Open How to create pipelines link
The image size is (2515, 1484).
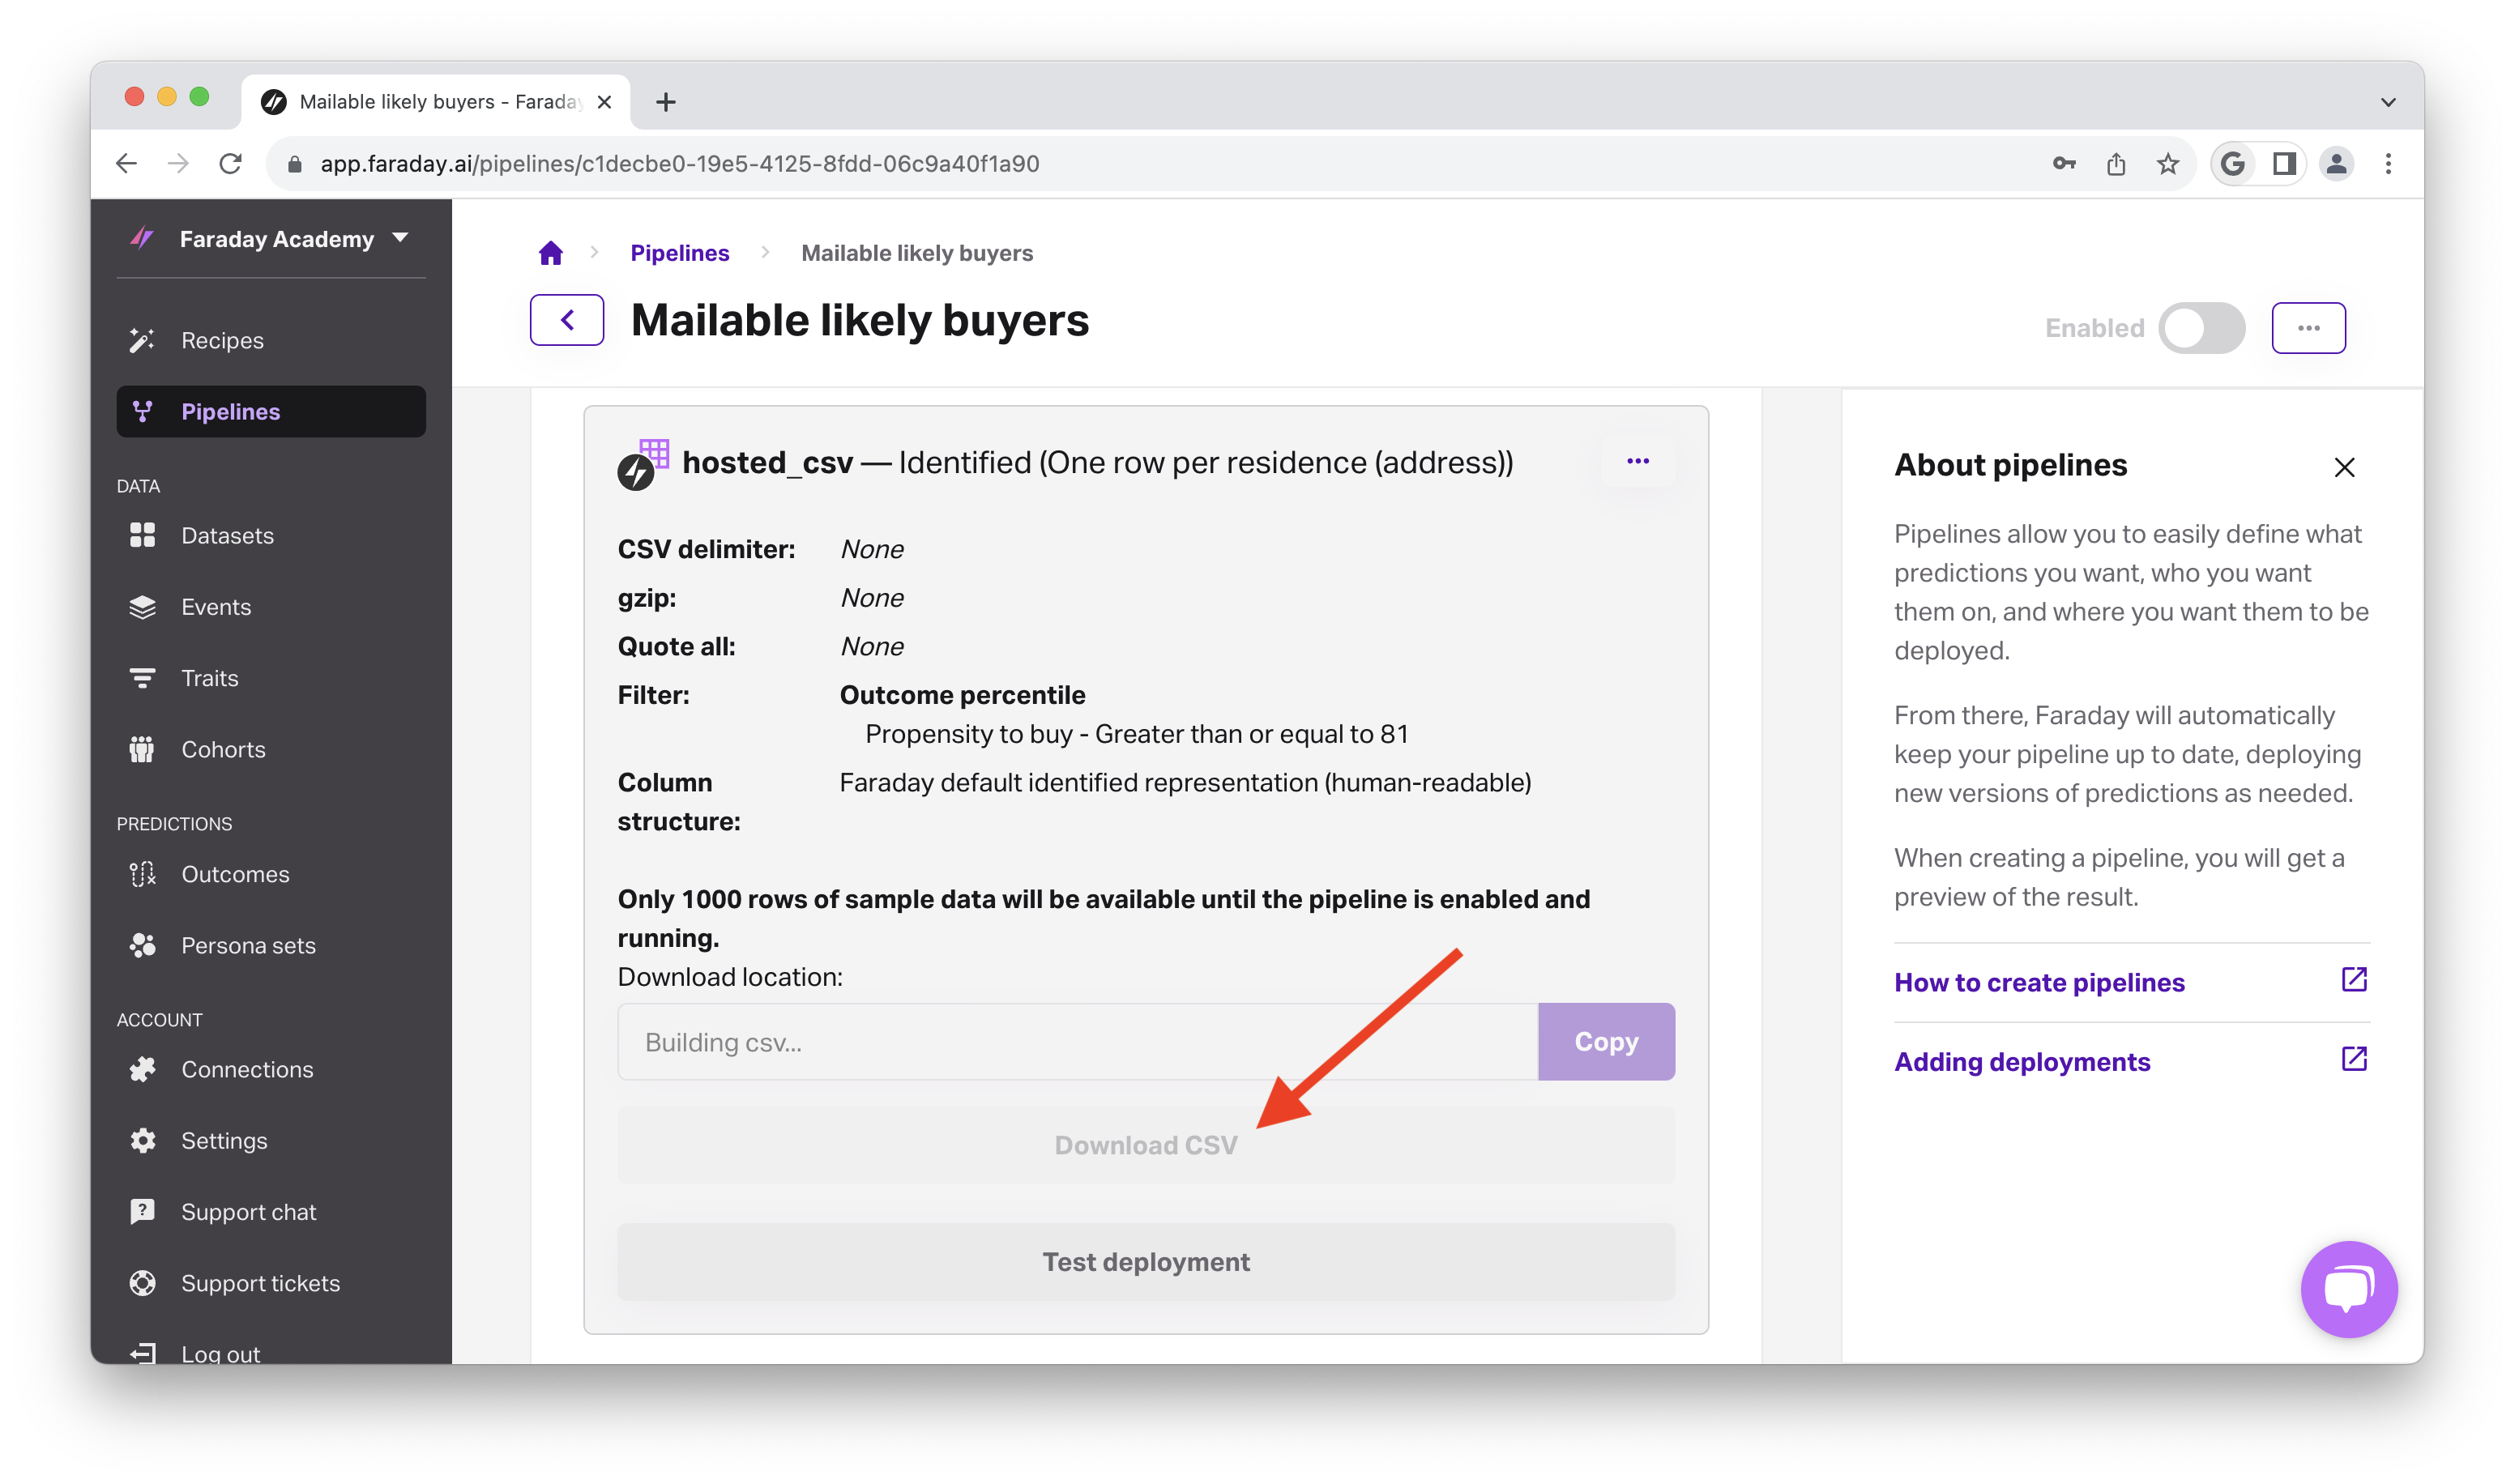pyautogui.click(x=2039, y=982)
